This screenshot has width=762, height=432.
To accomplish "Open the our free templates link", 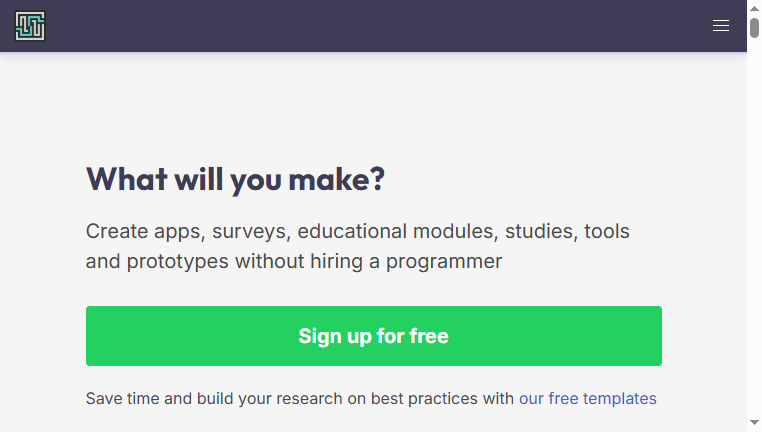I will click(x=588, y=398).
